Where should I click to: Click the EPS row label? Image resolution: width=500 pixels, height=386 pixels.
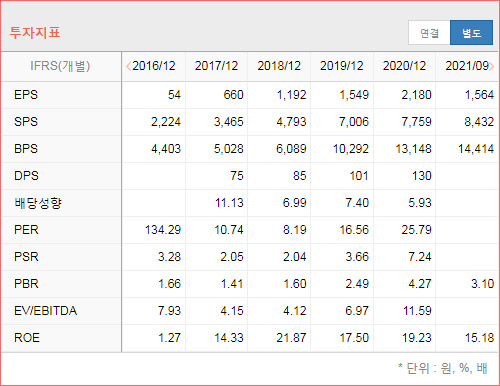point(26,95)
